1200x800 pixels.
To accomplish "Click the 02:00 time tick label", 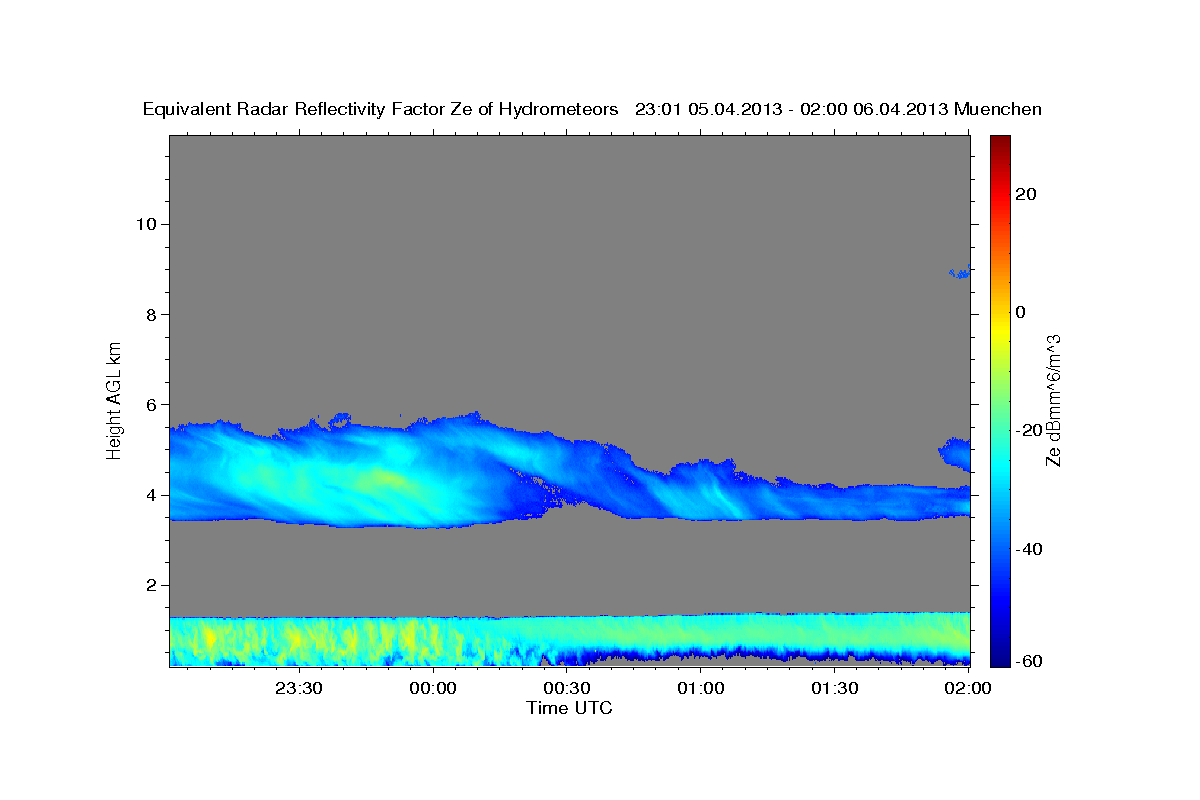I will tap(968, 688).
